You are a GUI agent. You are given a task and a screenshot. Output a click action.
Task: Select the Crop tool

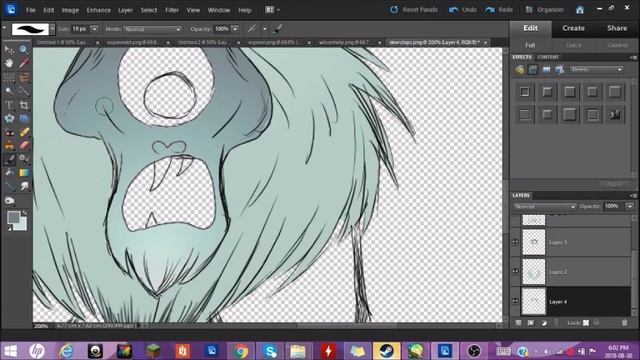pyautogui.click(x=24, y=105)
